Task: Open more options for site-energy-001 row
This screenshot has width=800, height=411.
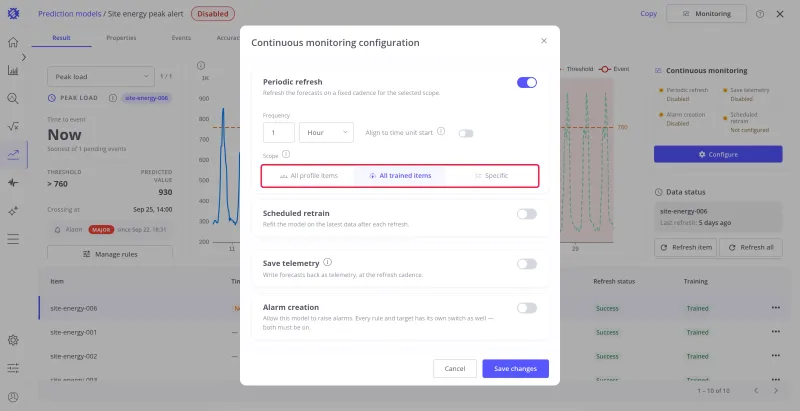Action: (776, 332)
